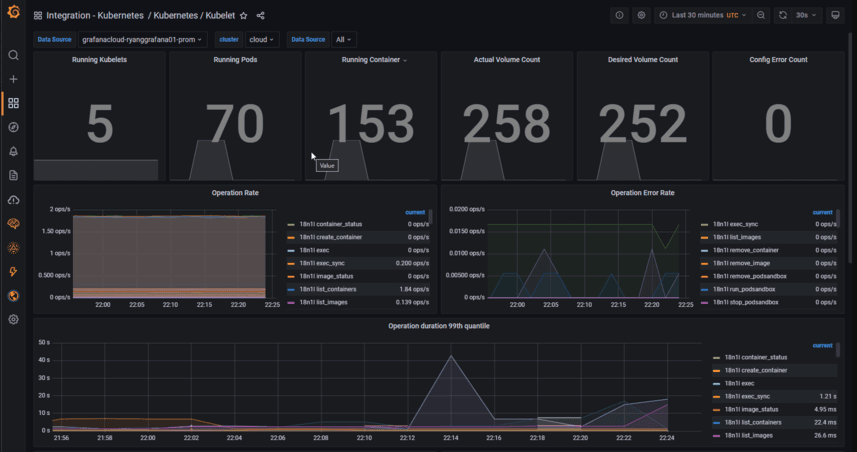Share the dashboard using the share icon
The width and height of the screenshot is (857, 452).
pyautogui.click(x=261, y=16)
